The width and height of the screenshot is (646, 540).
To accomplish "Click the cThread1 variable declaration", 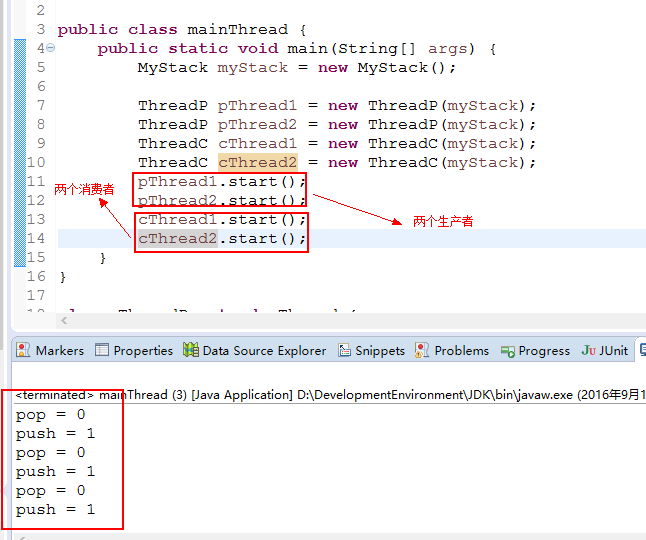I will click(257, 144).
